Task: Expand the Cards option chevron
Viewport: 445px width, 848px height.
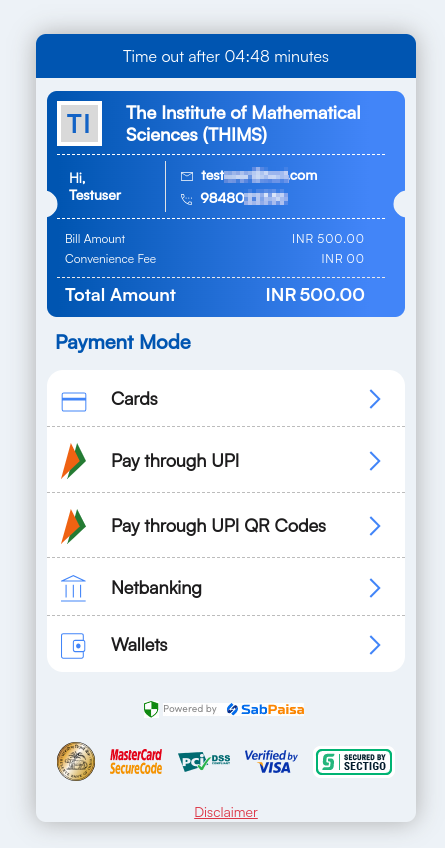Action: (x=375, y=399)
